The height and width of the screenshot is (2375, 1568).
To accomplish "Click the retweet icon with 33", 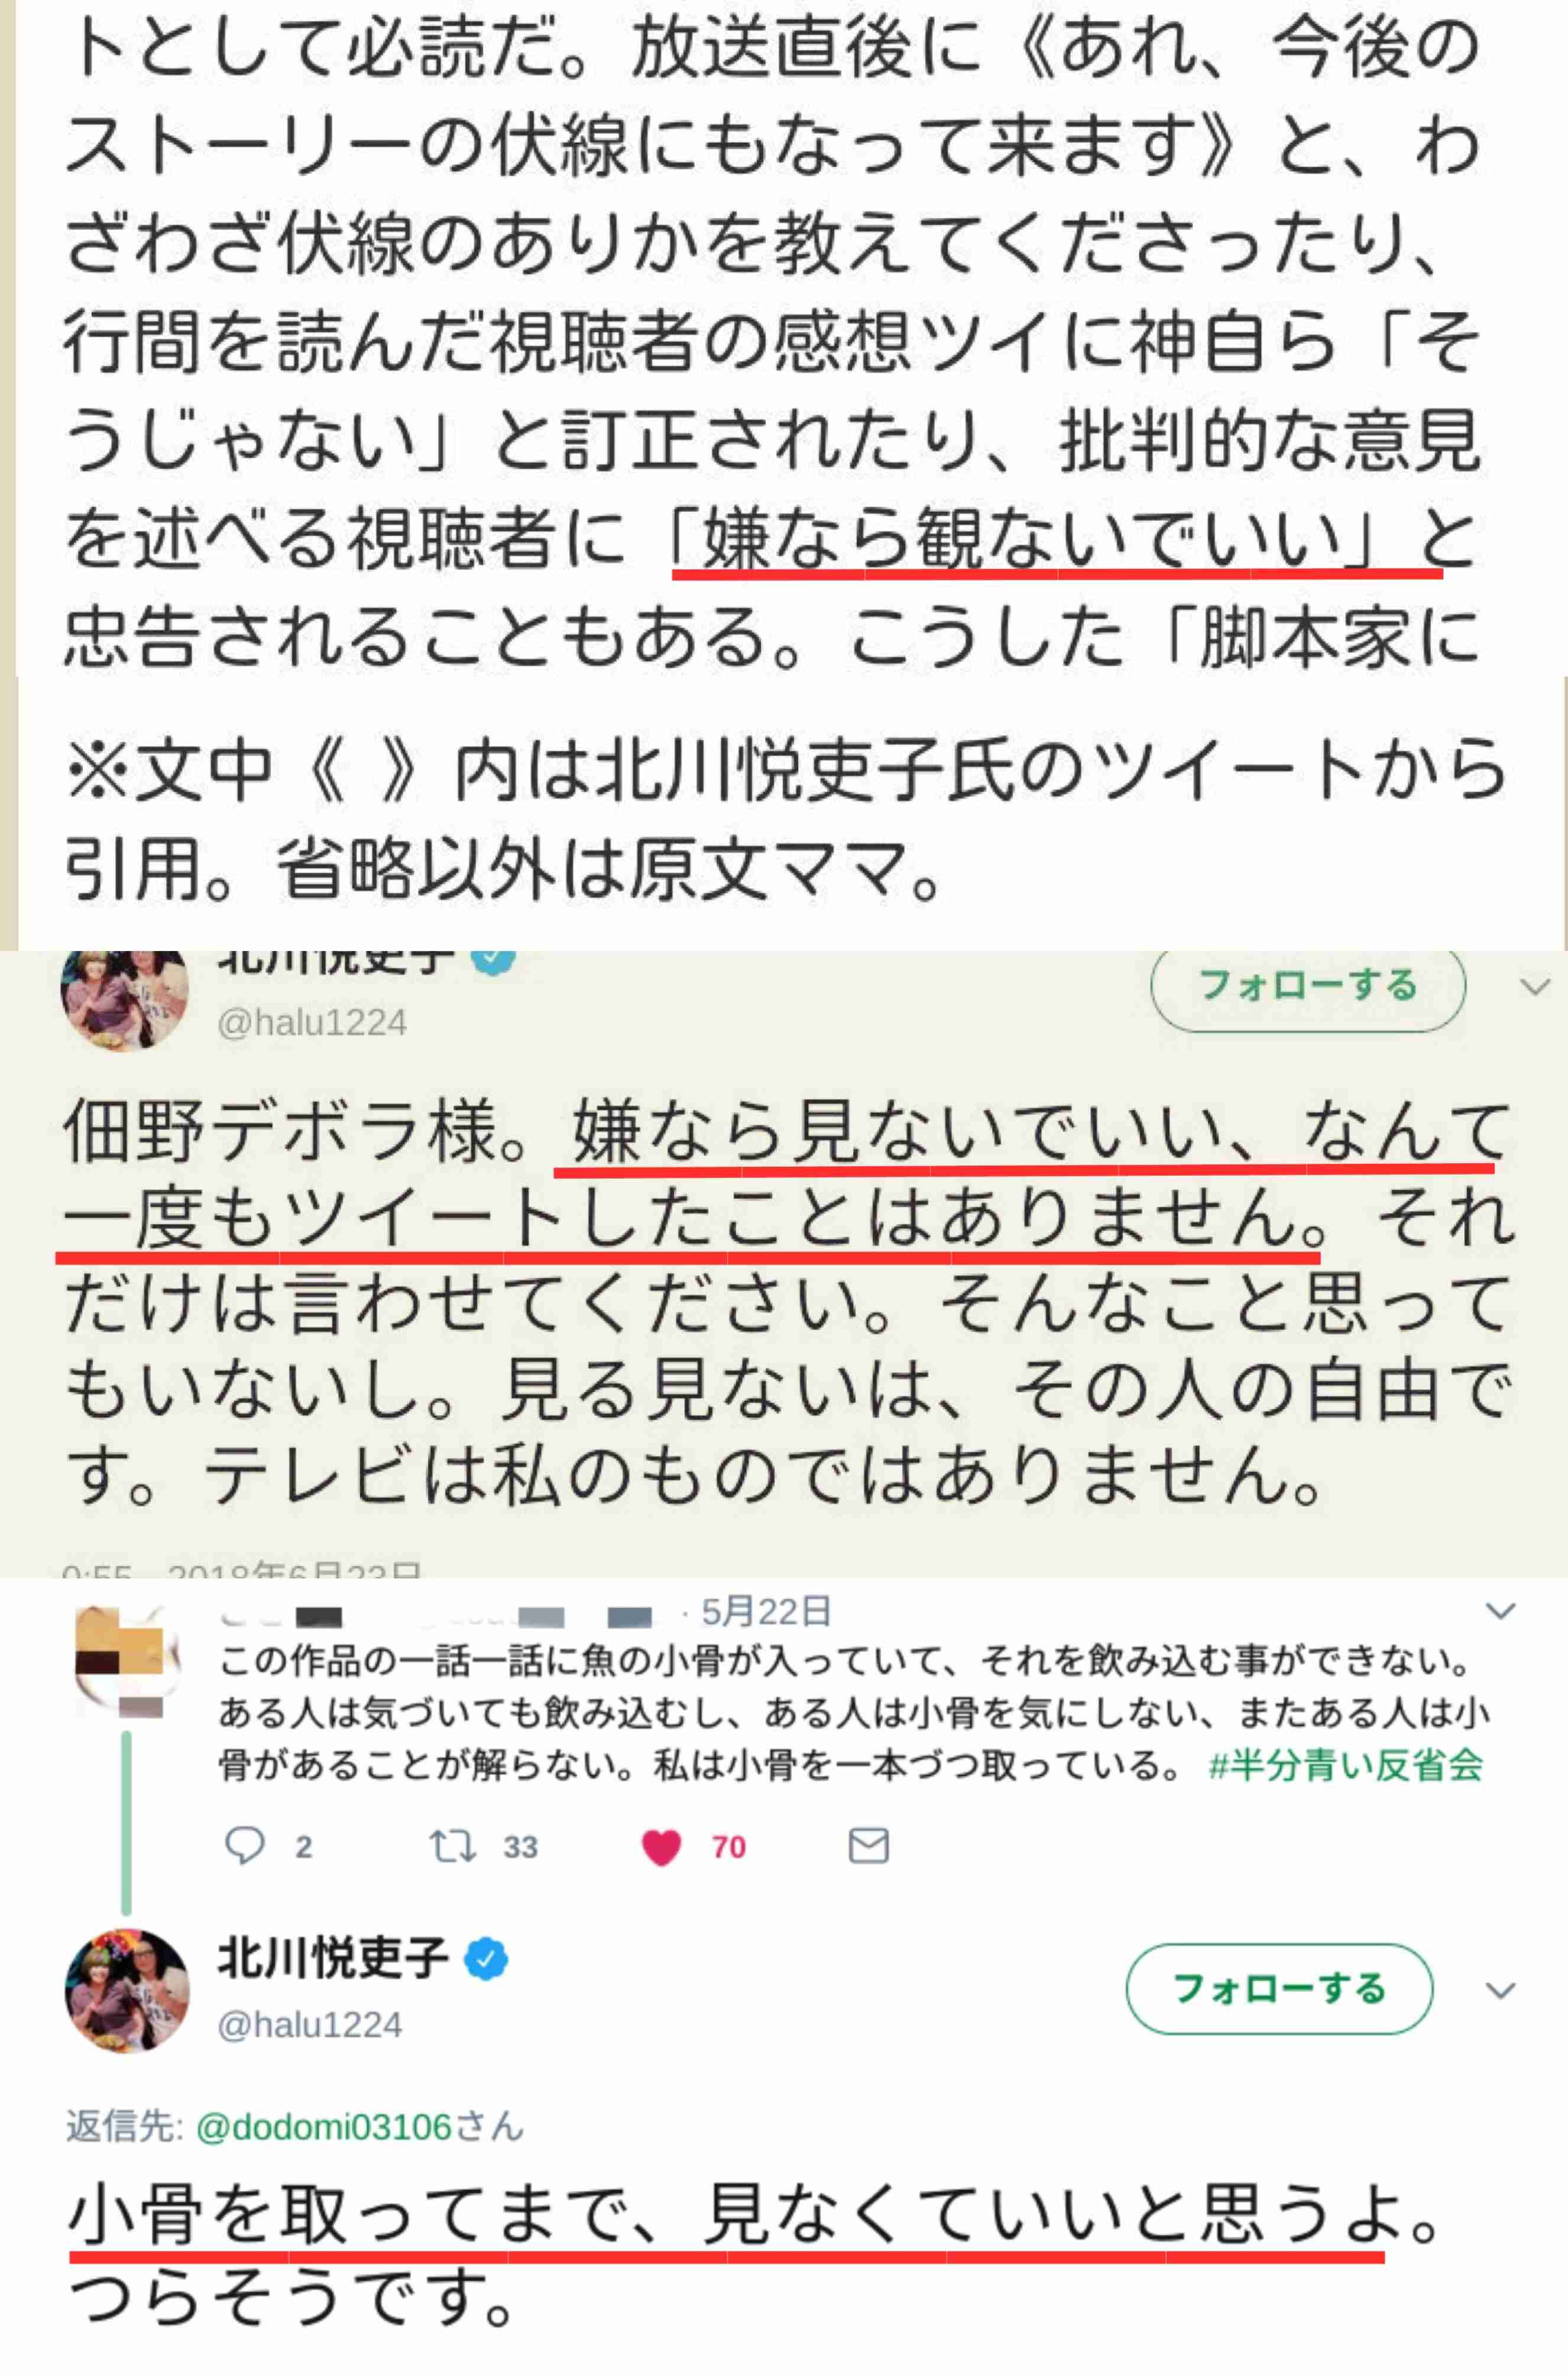I will 452,1846.
